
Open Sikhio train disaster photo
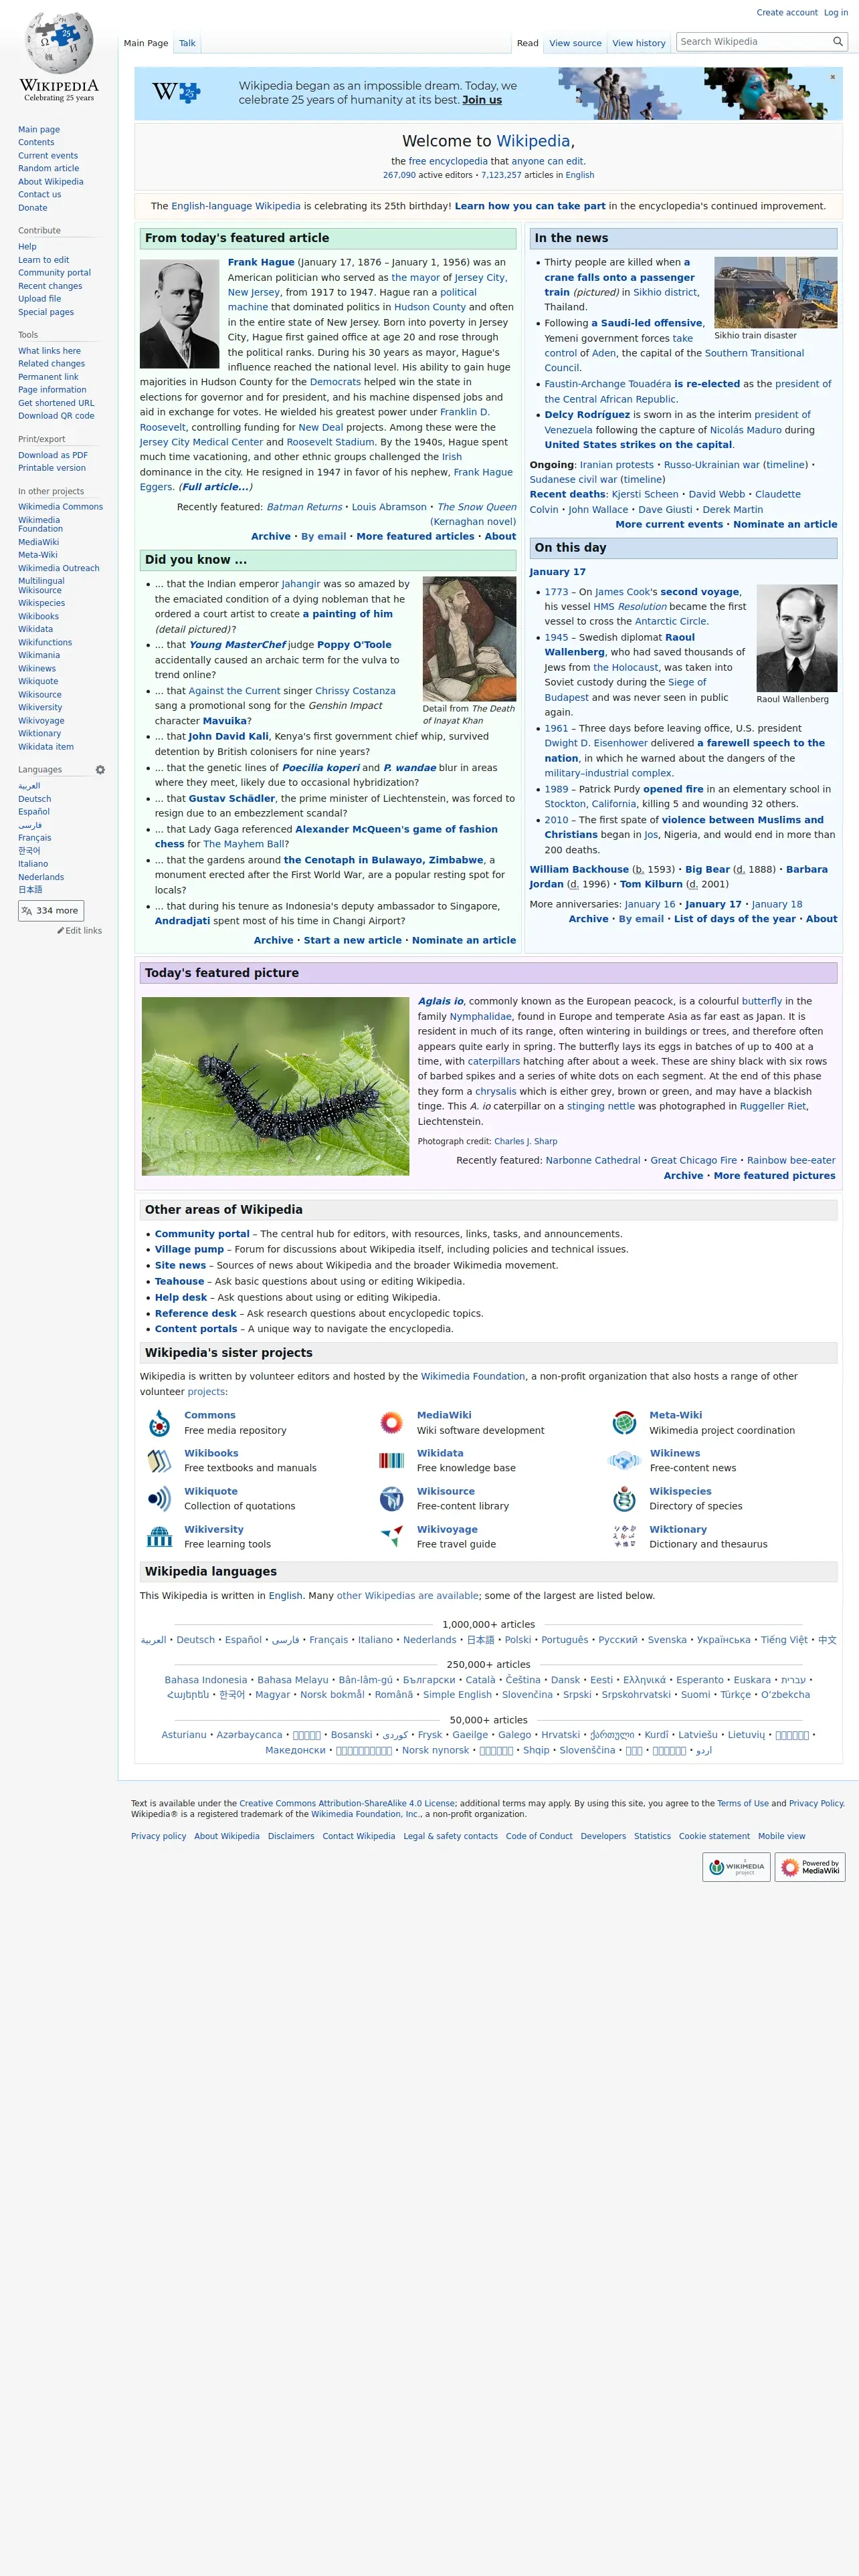(775, 292)
